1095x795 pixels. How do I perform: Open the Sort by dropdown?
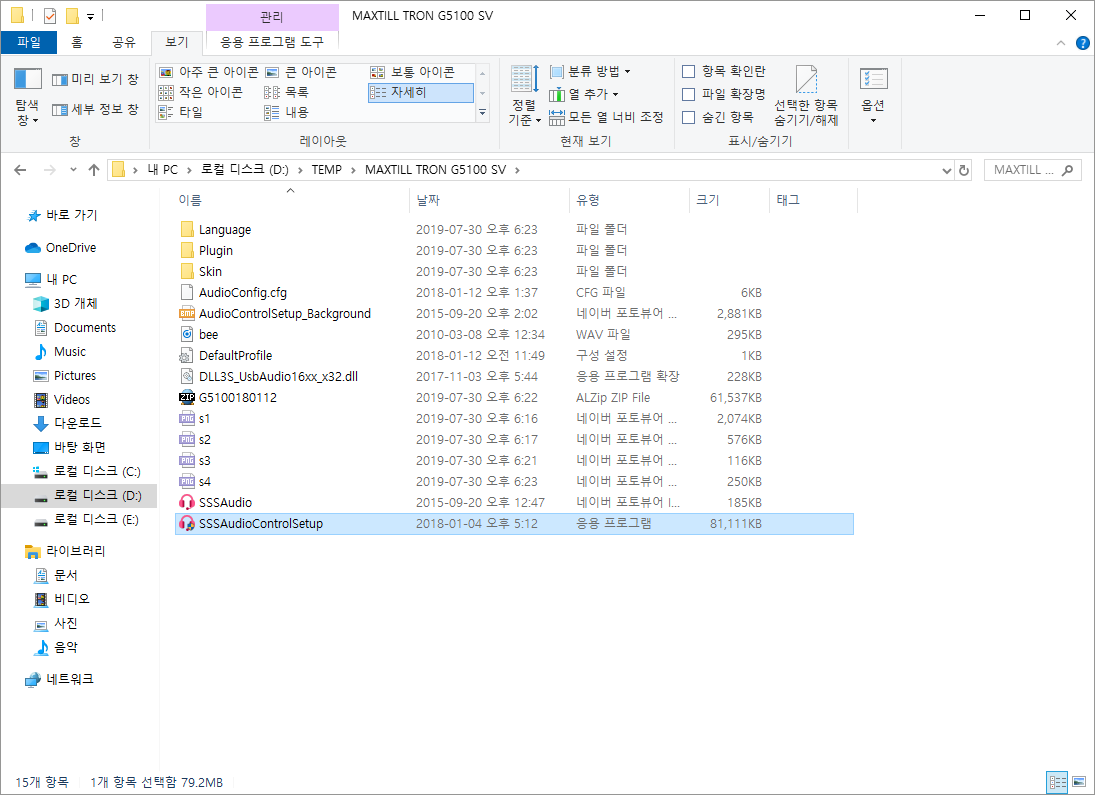pos(524,96)
